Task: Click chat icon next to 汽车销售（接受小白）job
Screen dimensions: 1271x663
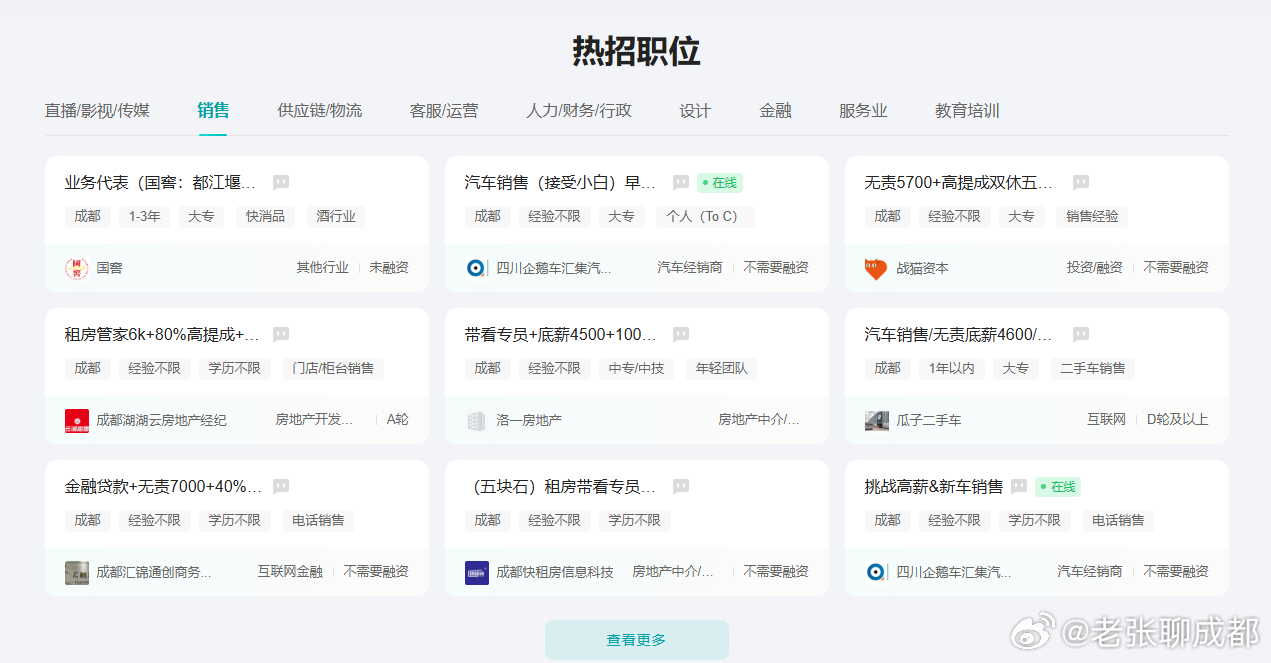Action: [681, 183]
